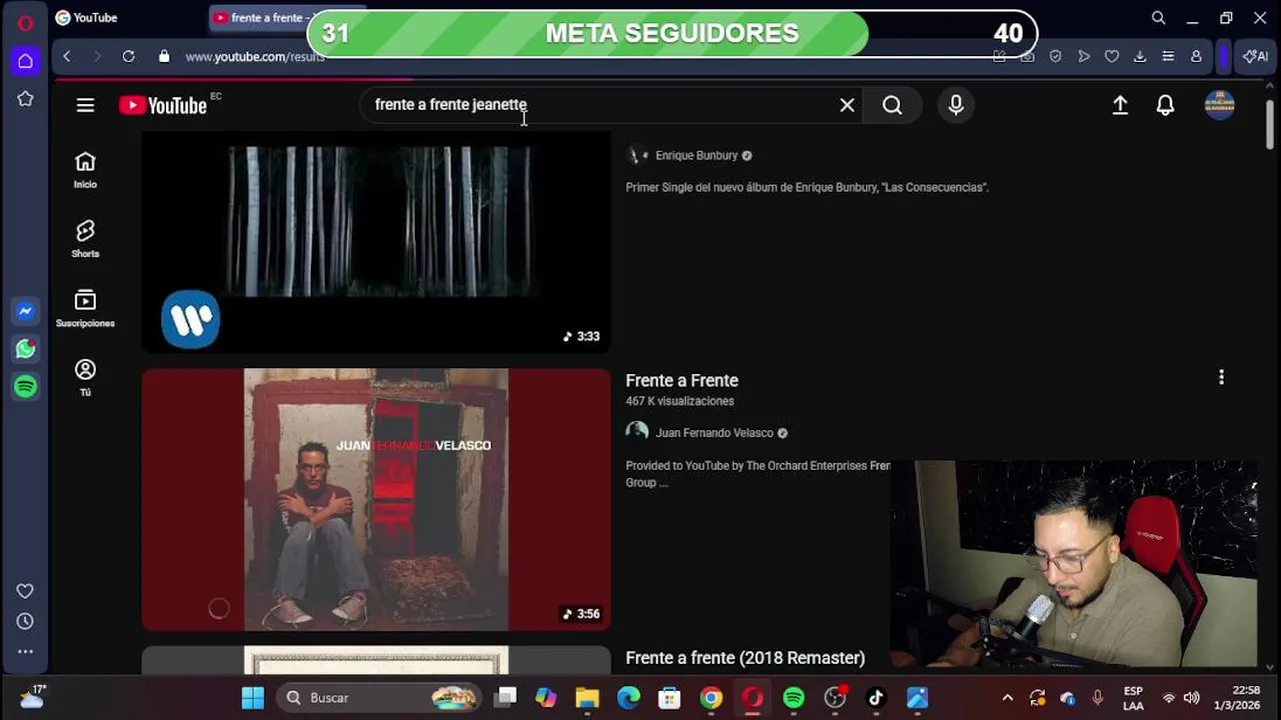This screenshot has width=1281, height=720.
Task: Reload the page
Action: pos(128,56)
